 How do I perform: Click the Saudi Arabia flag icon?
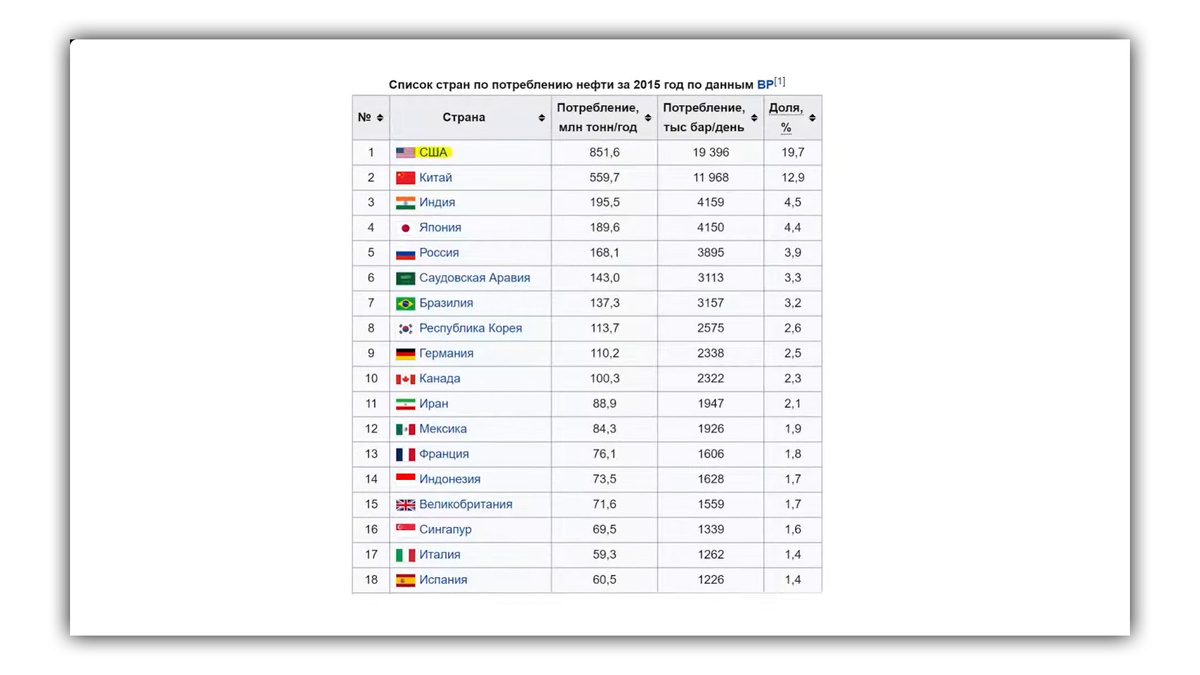coord(405,278)
